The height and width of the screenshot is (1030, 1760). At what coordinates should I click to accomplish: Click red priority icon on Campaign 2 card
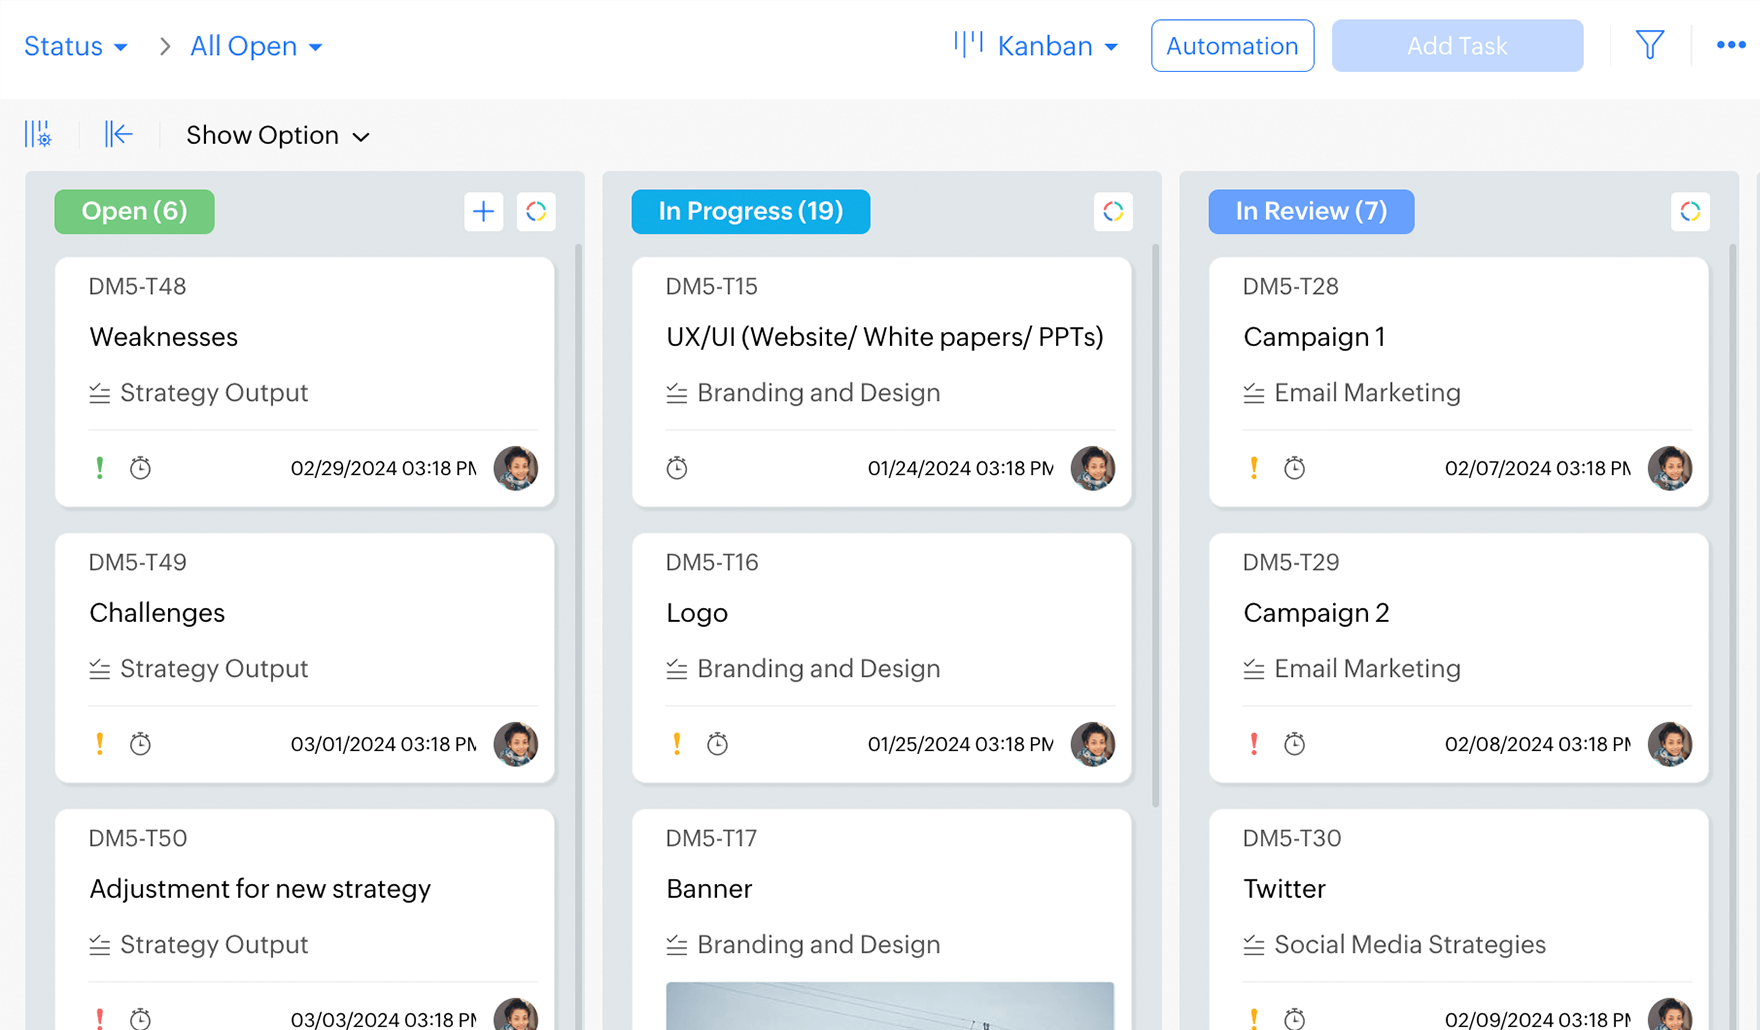coord(1254,744)
